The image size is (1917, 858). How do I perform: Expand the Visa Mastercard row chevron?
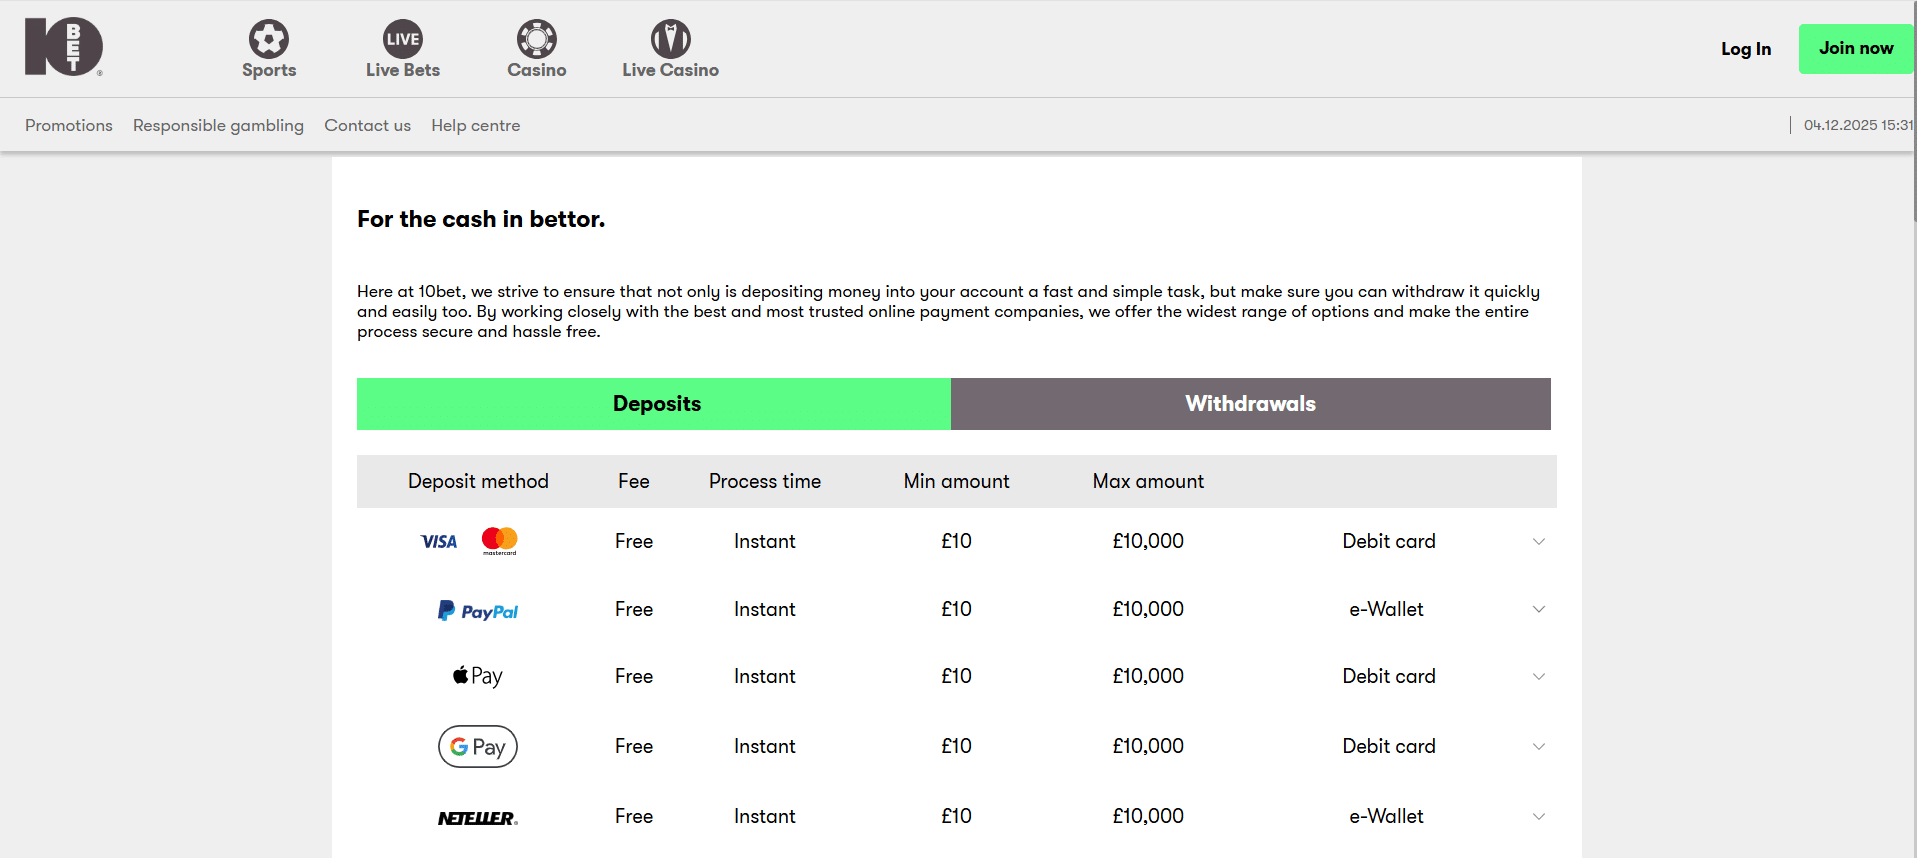pos(1539,542)
